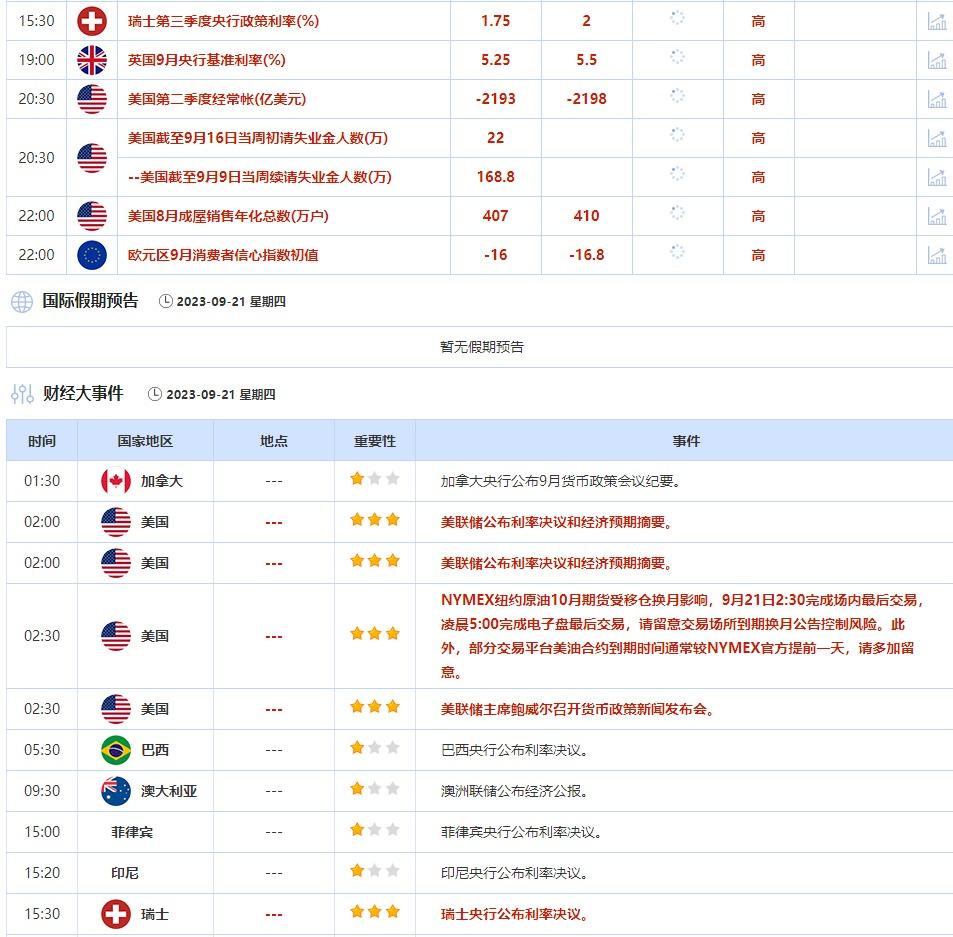953x937 pixels.
Task: Open chart icon for 续请失业金人数 row
Action: pyautogui.click(x=937, y=177)
